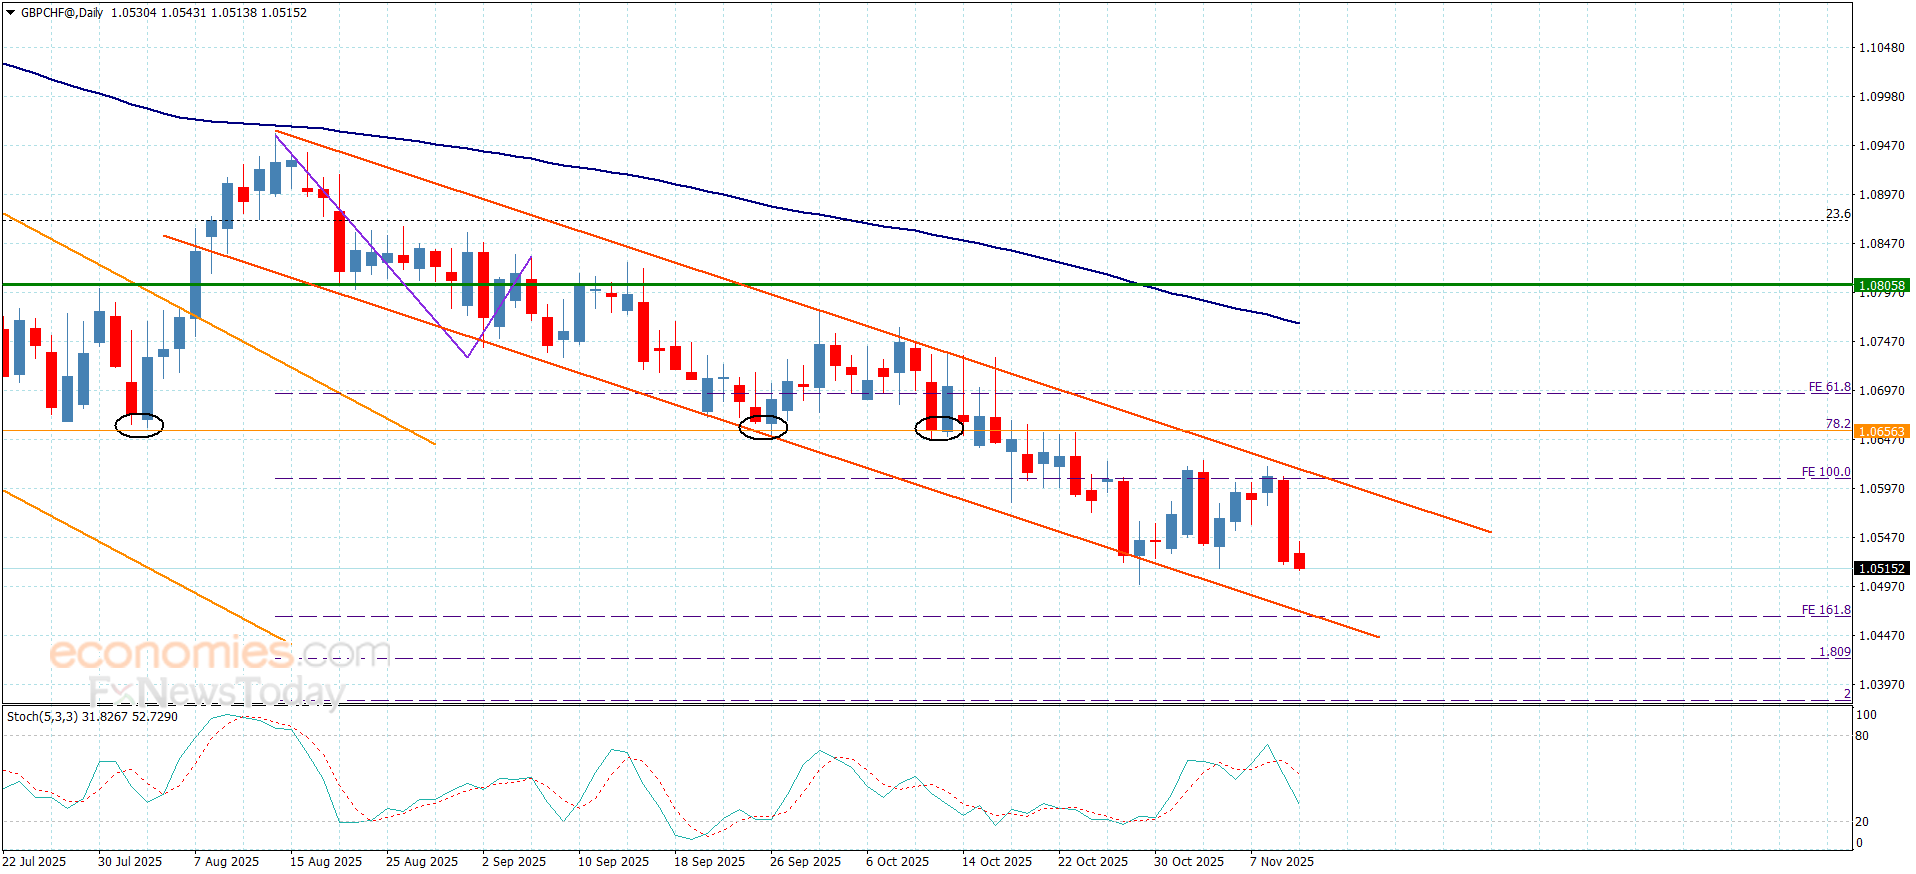The image size is (1916, 874).
Task: Click the 22 Jul 2025 date label
Action: tap(34, 862)
